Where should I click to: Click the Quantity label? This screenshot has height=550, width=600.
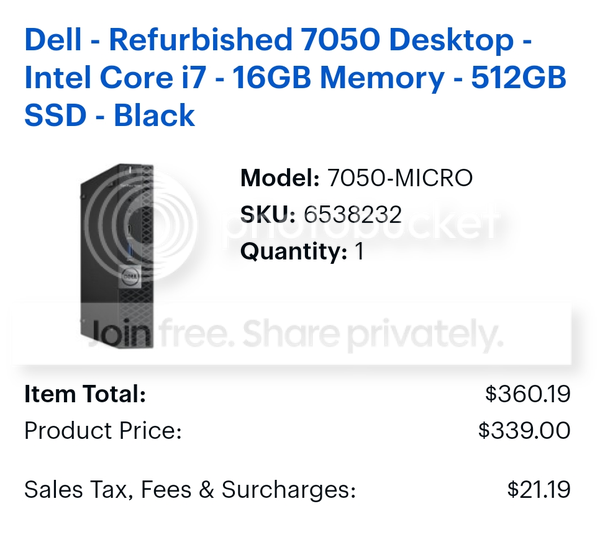[294, 250]
